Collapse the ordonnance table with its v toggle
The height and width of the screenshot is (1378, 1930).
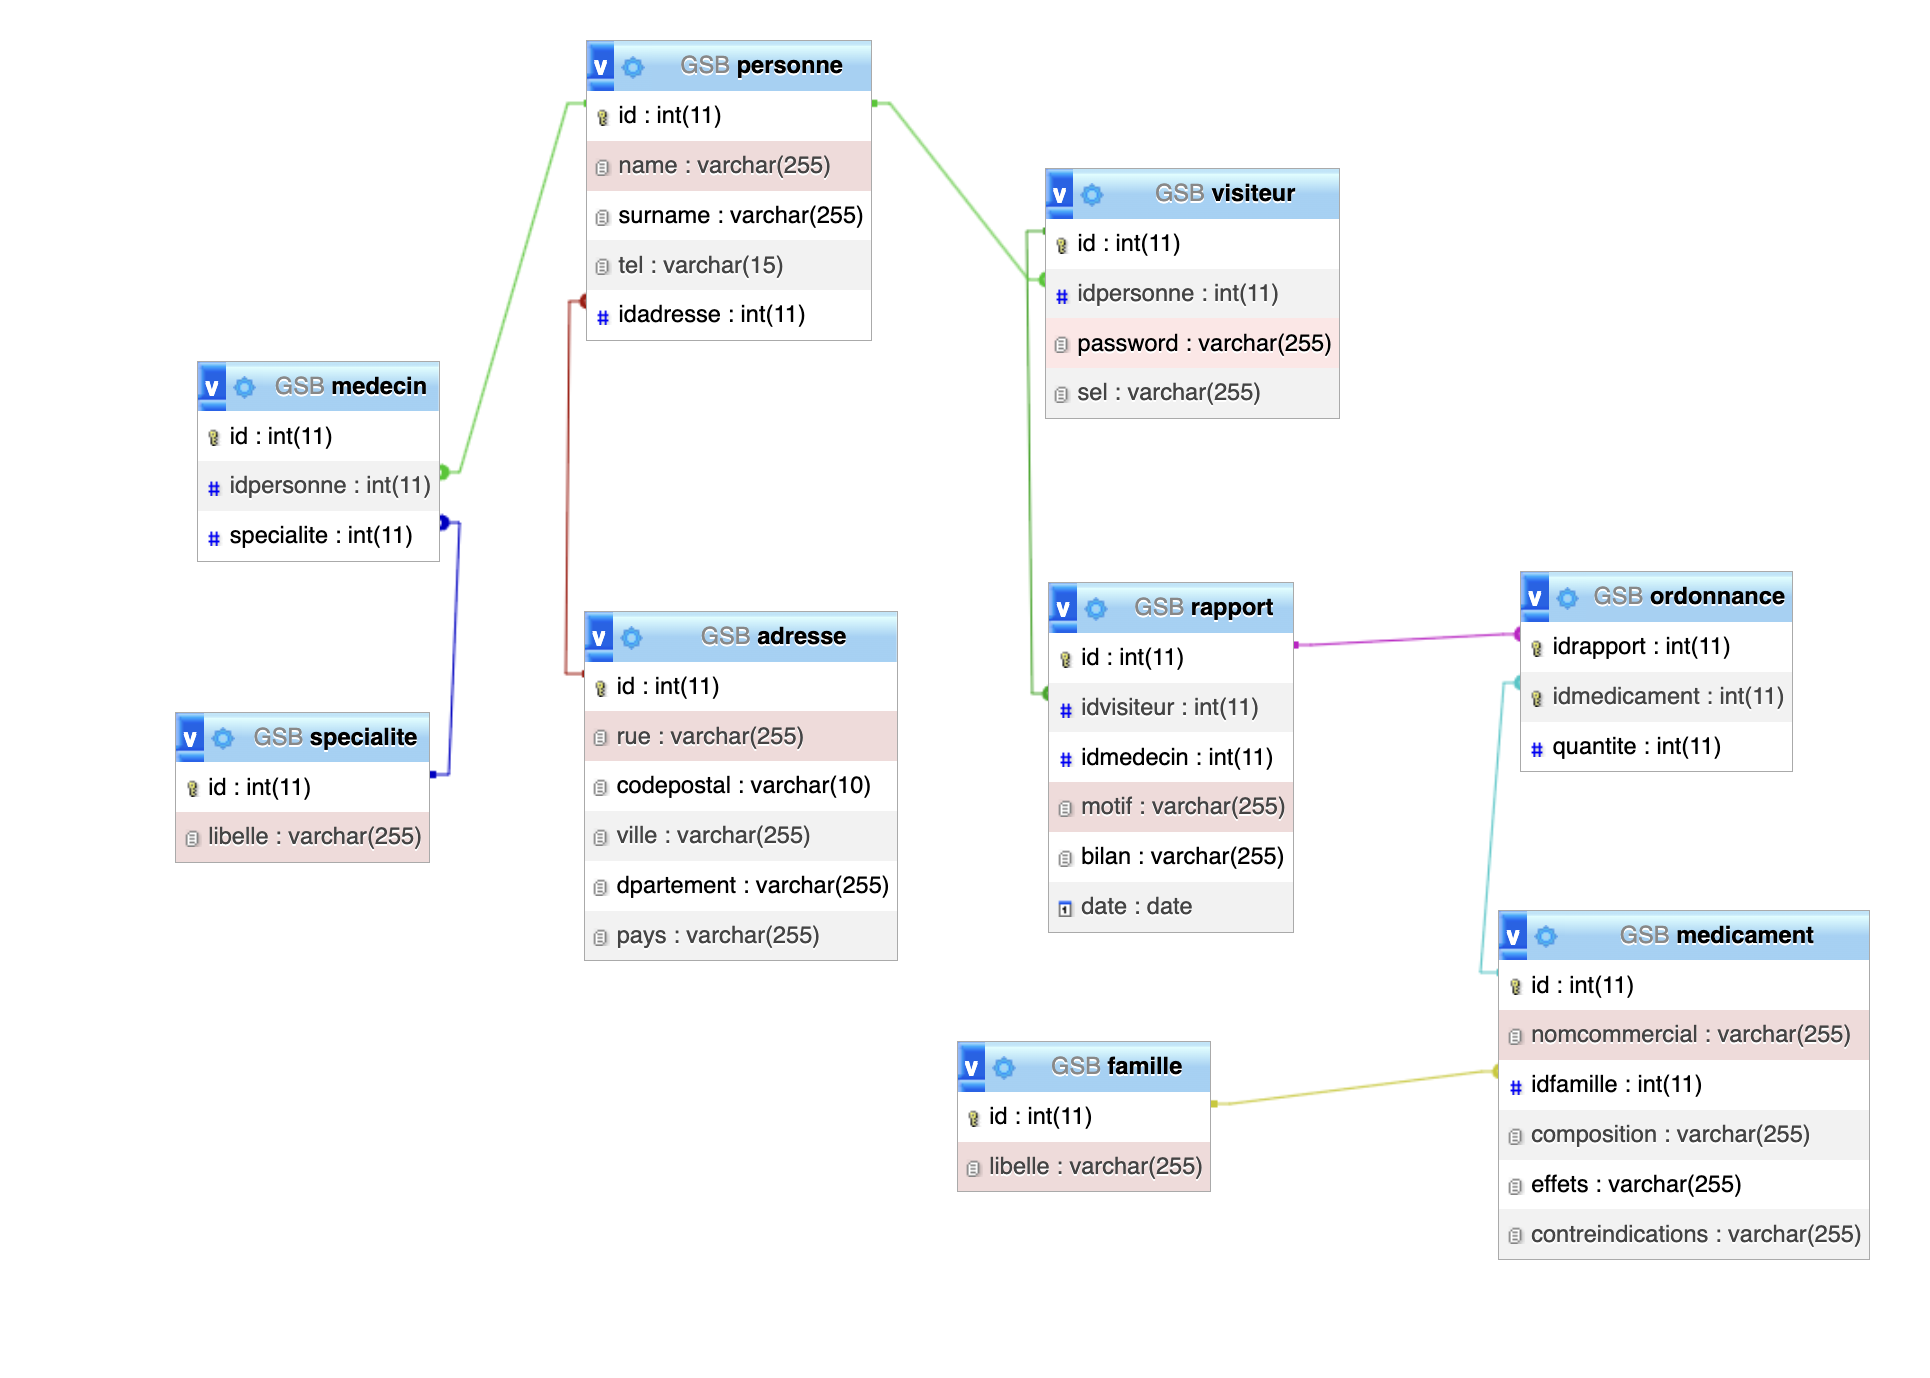point(1534,597)
